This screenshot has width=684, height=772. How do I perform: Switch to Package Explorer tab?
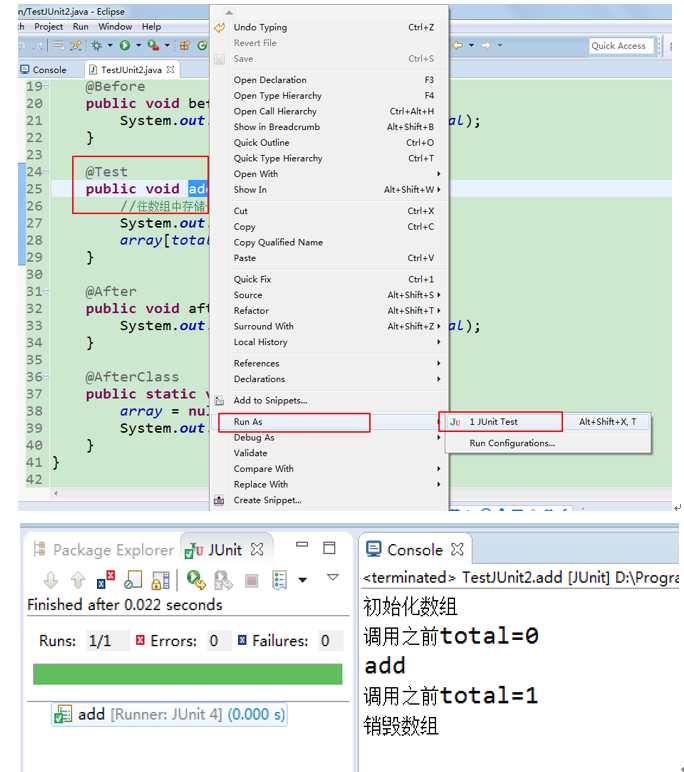(x=103, y=549)
